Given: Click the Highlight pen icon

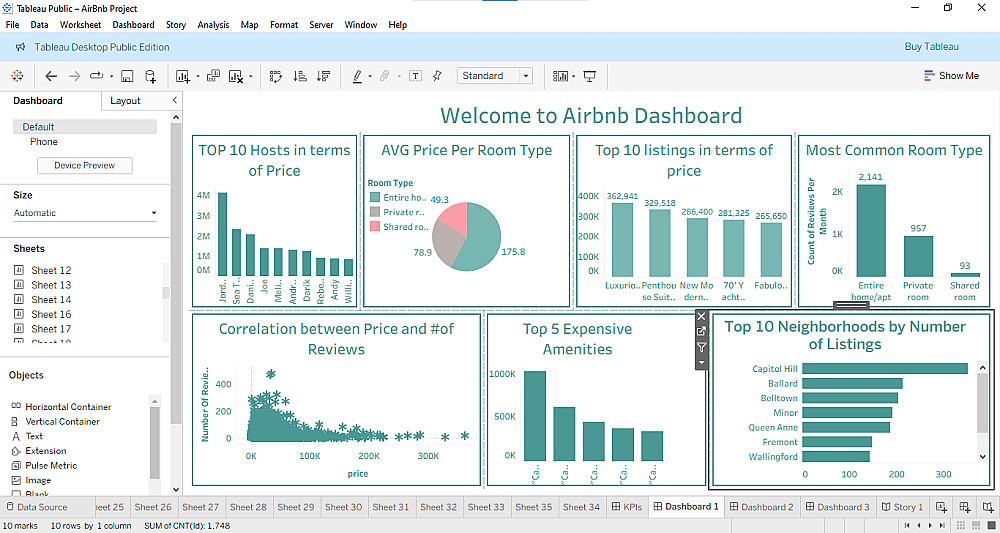Looking at the screenshot, I should (358, 76).
